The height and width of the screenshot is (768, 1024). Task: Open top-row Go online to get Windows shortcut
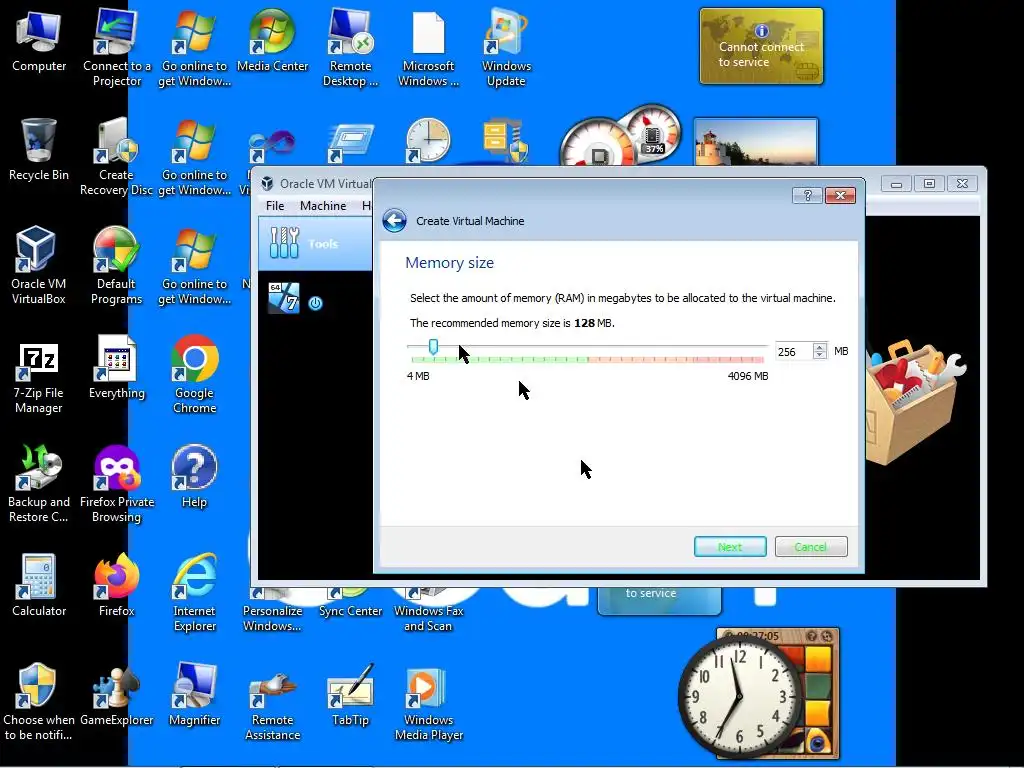[x=194, y=46]
